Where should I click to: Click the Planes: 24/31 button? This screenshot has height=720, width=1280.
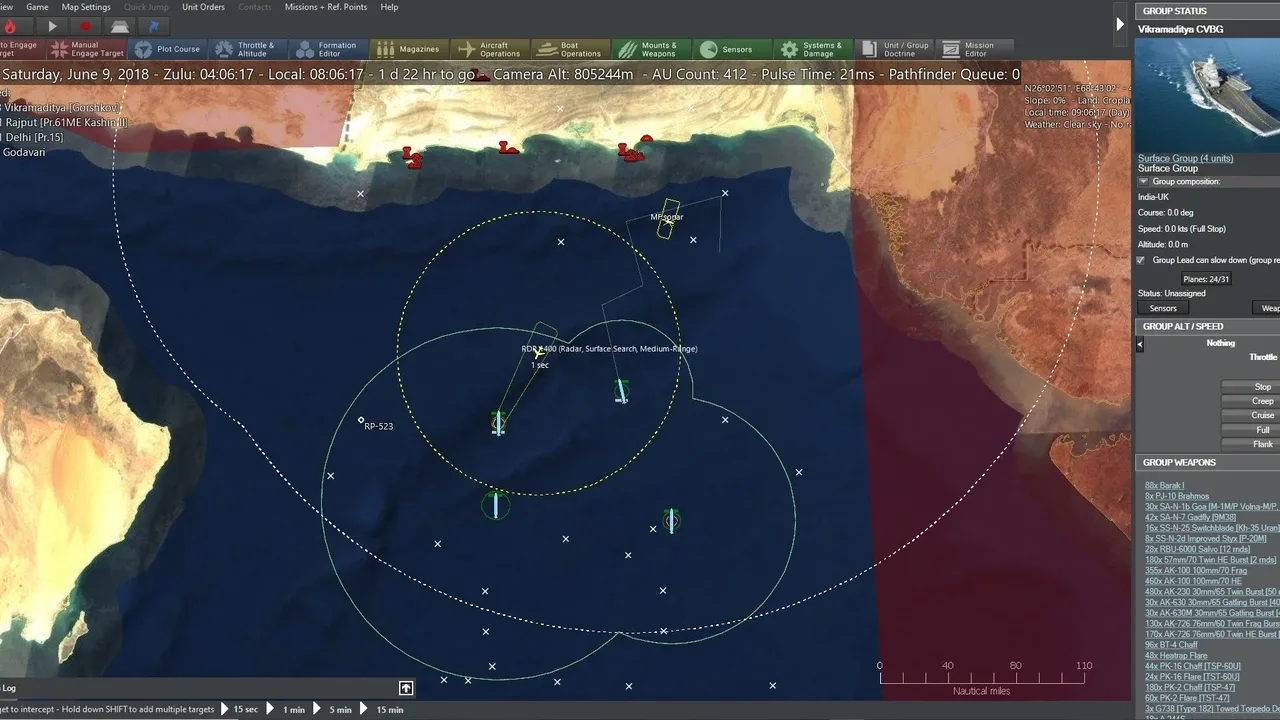tap(1205, 279)
